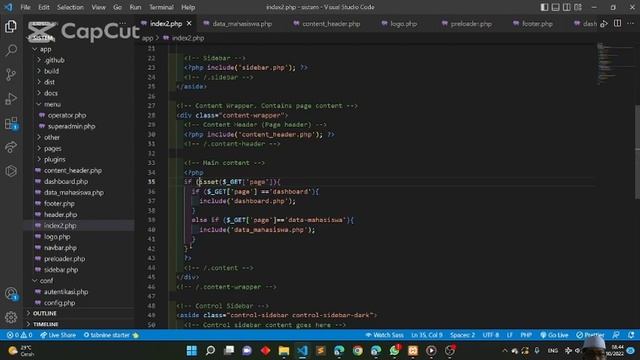This screenshot has width=640, height=360.
Task: Open the Run menu
Action: pyautogui.click(x=135, y=7)
